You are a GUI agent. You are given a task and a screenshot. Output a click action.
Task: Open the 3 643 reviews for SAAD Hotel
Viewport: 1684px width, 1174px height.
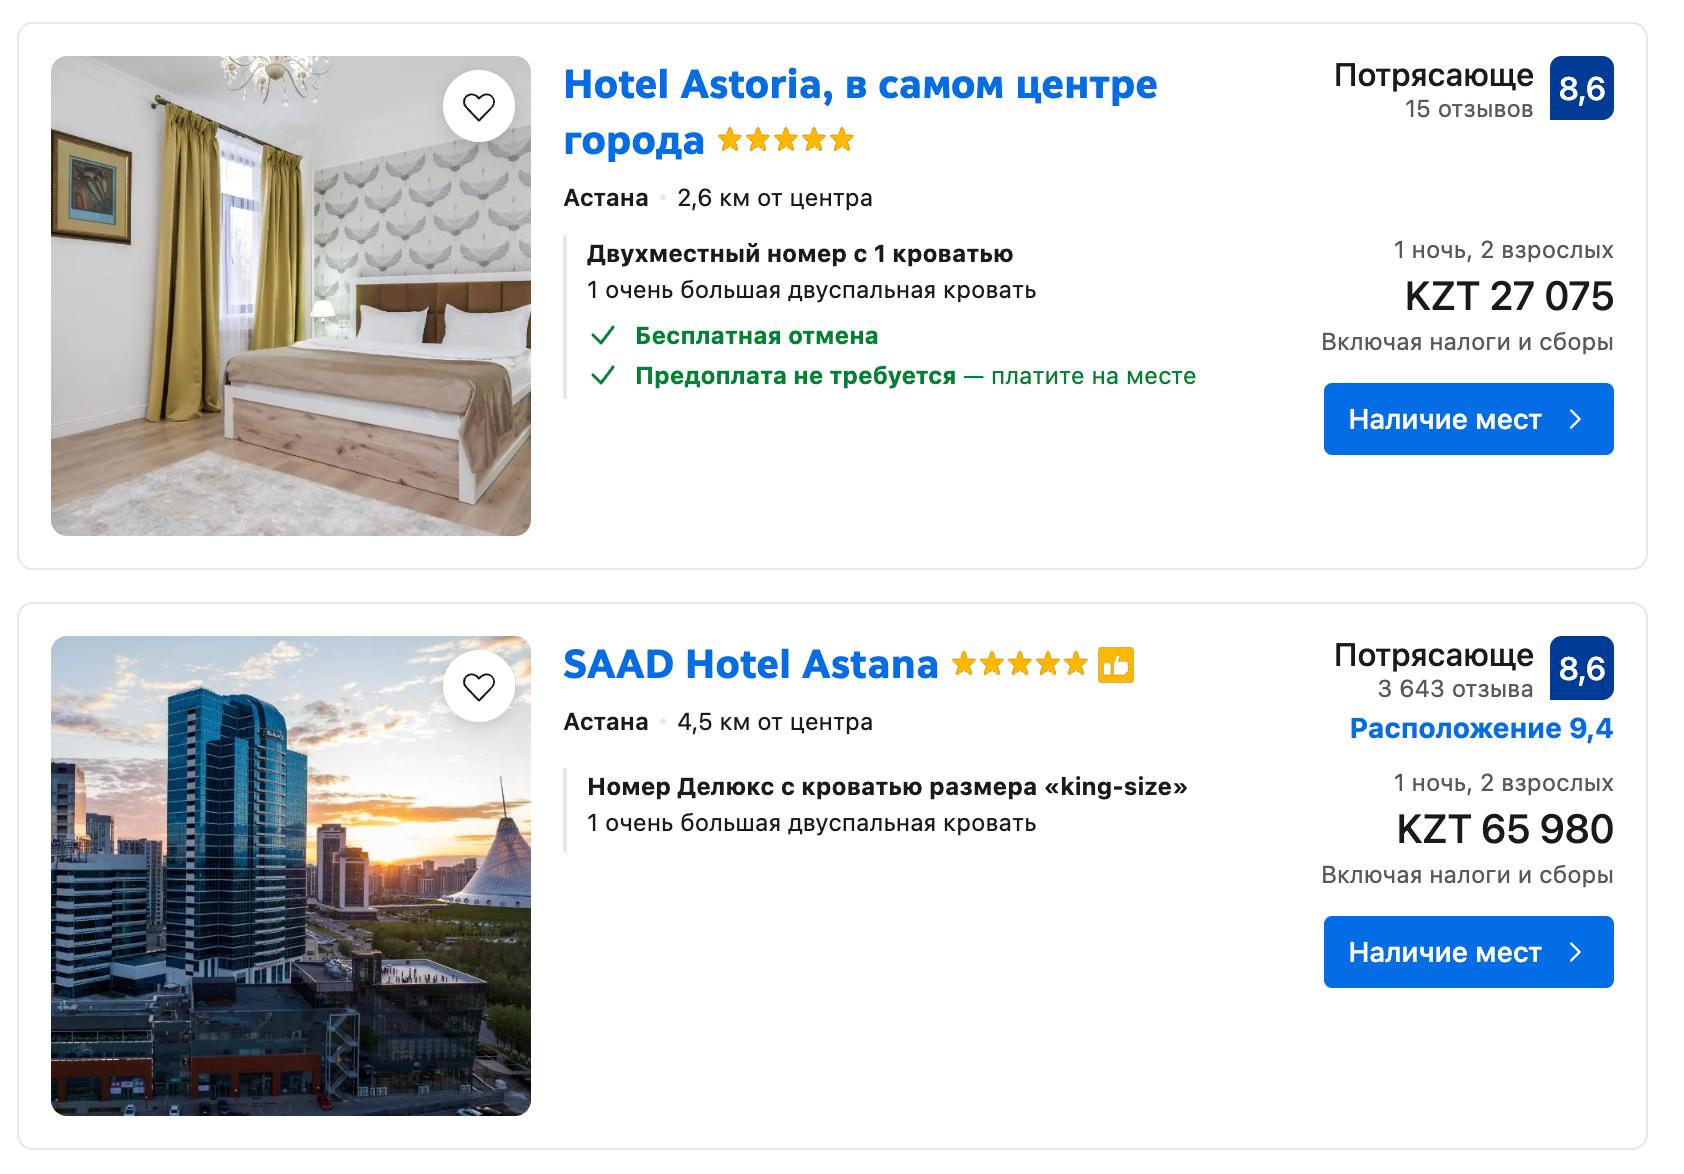click(x=1454, y=689)
